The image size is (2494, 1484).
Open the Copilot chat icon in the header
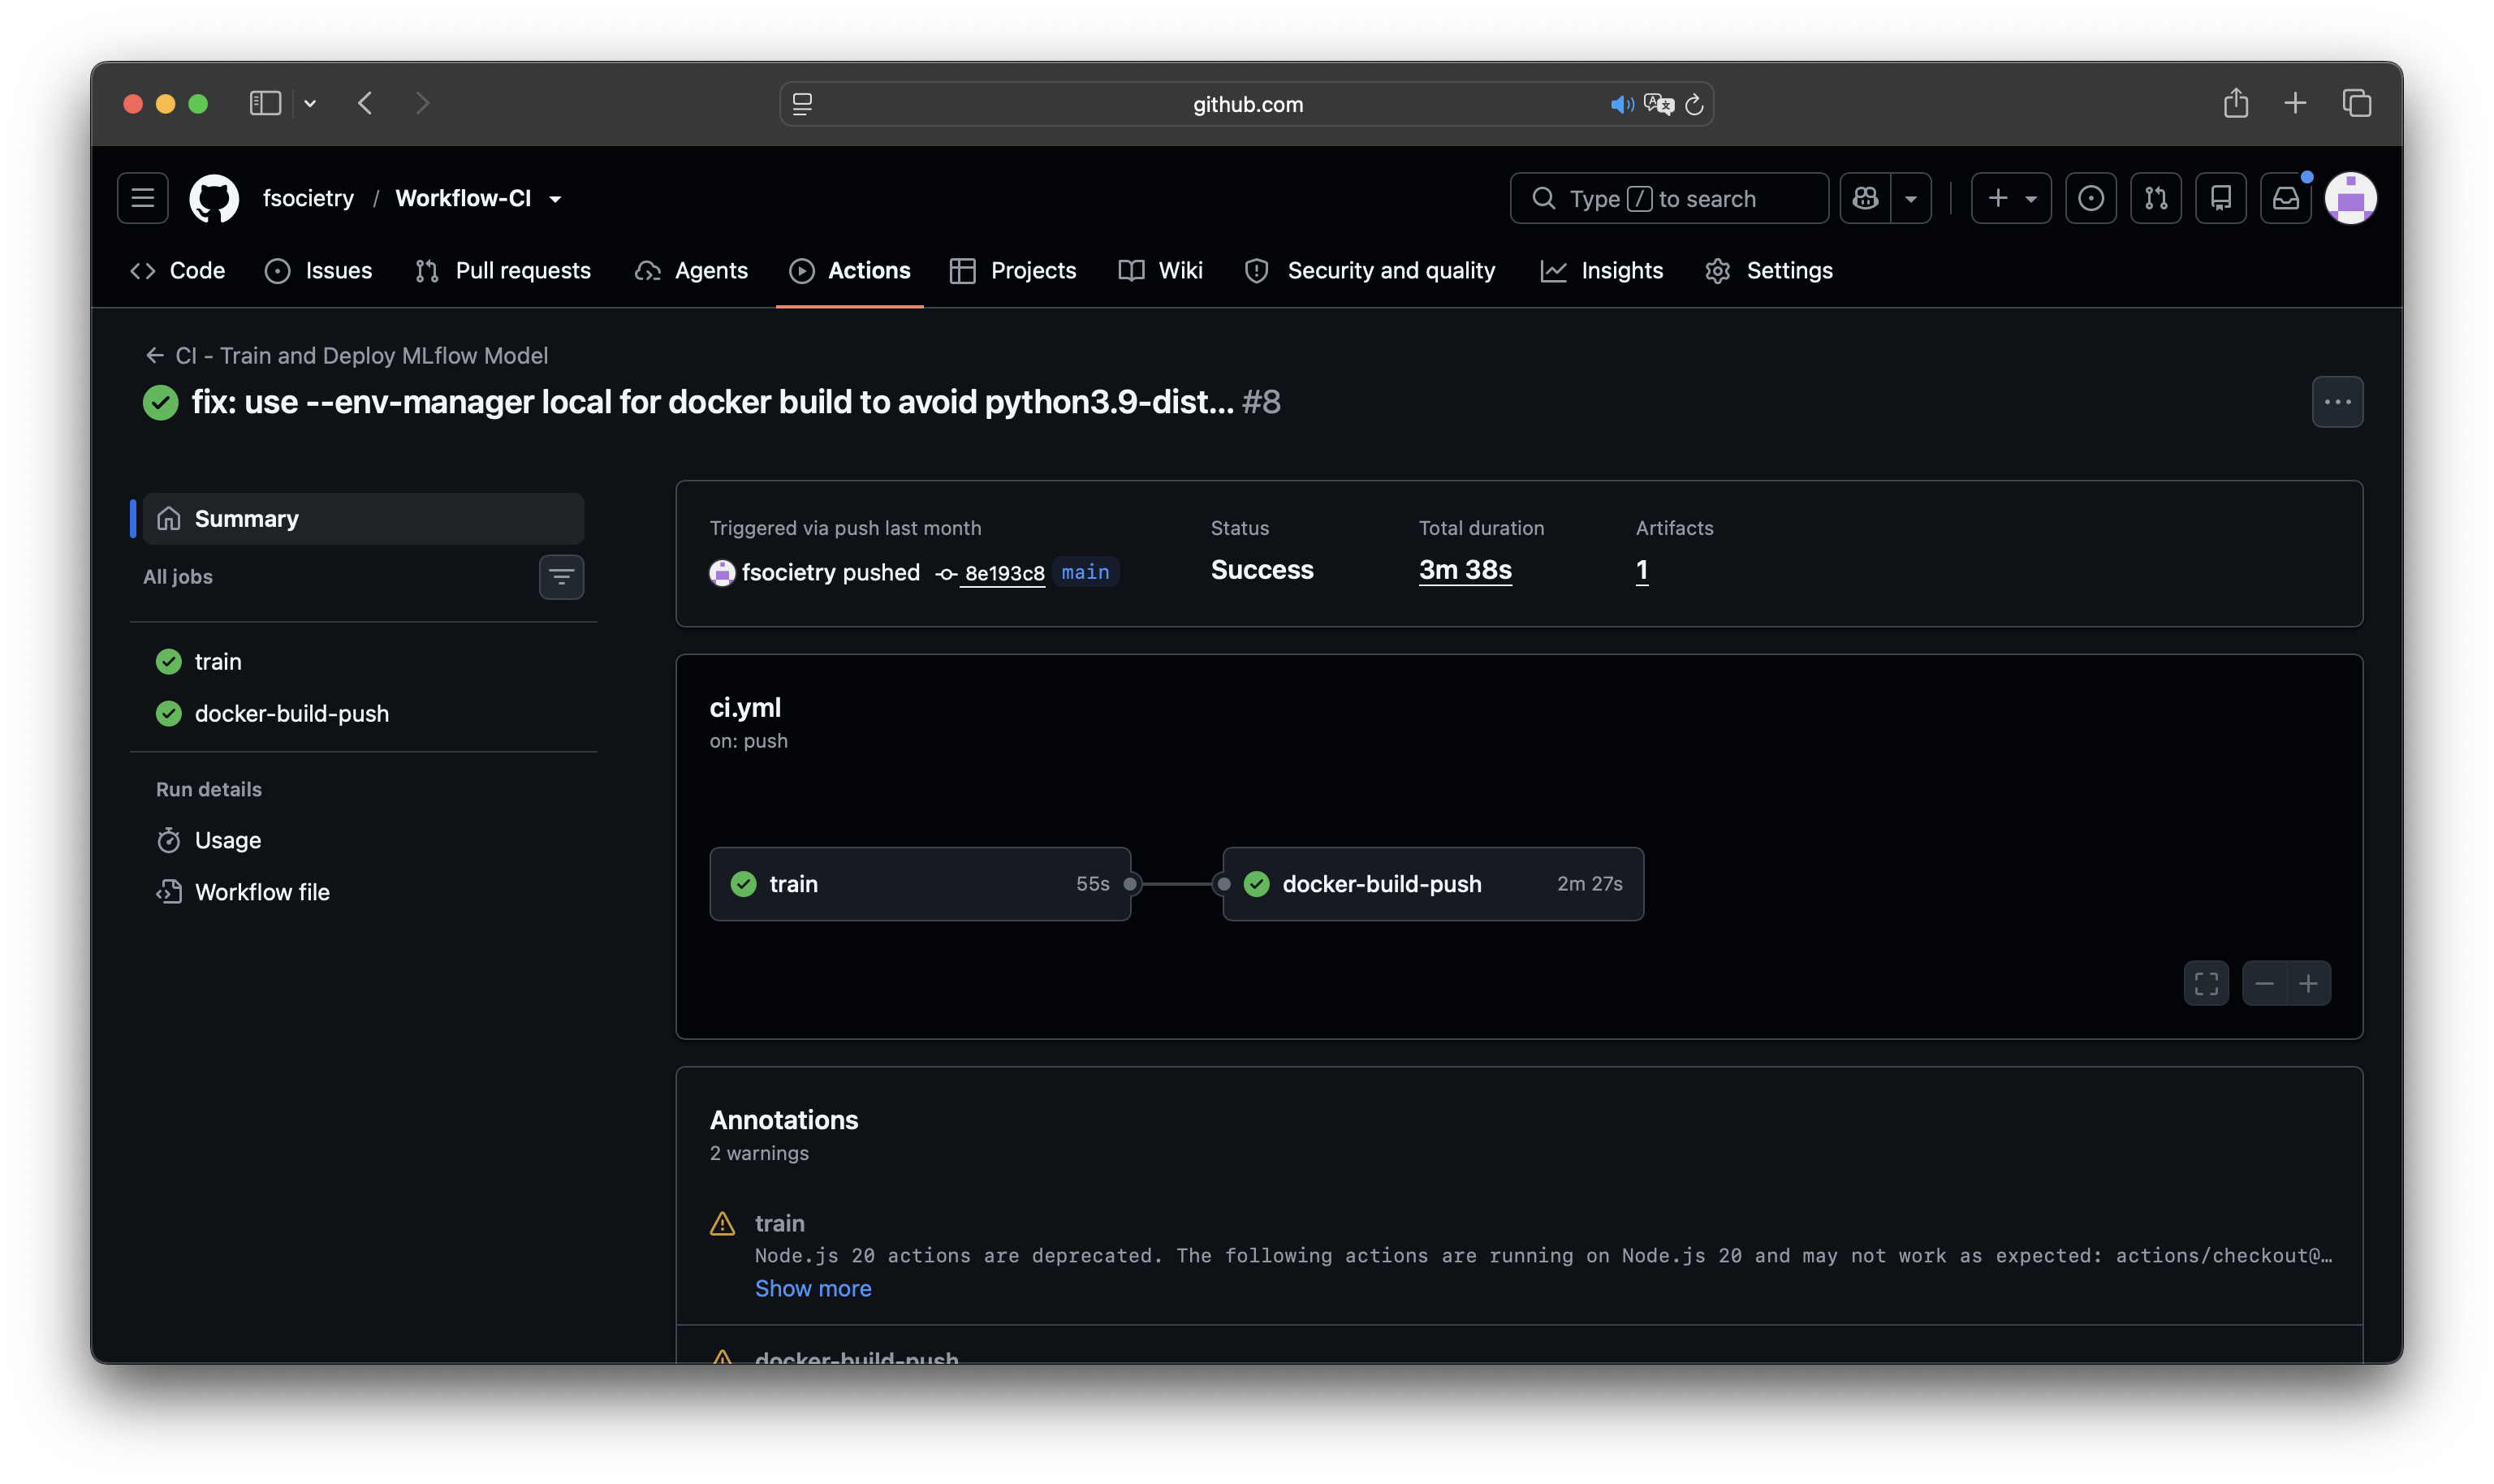(1865, 198)
